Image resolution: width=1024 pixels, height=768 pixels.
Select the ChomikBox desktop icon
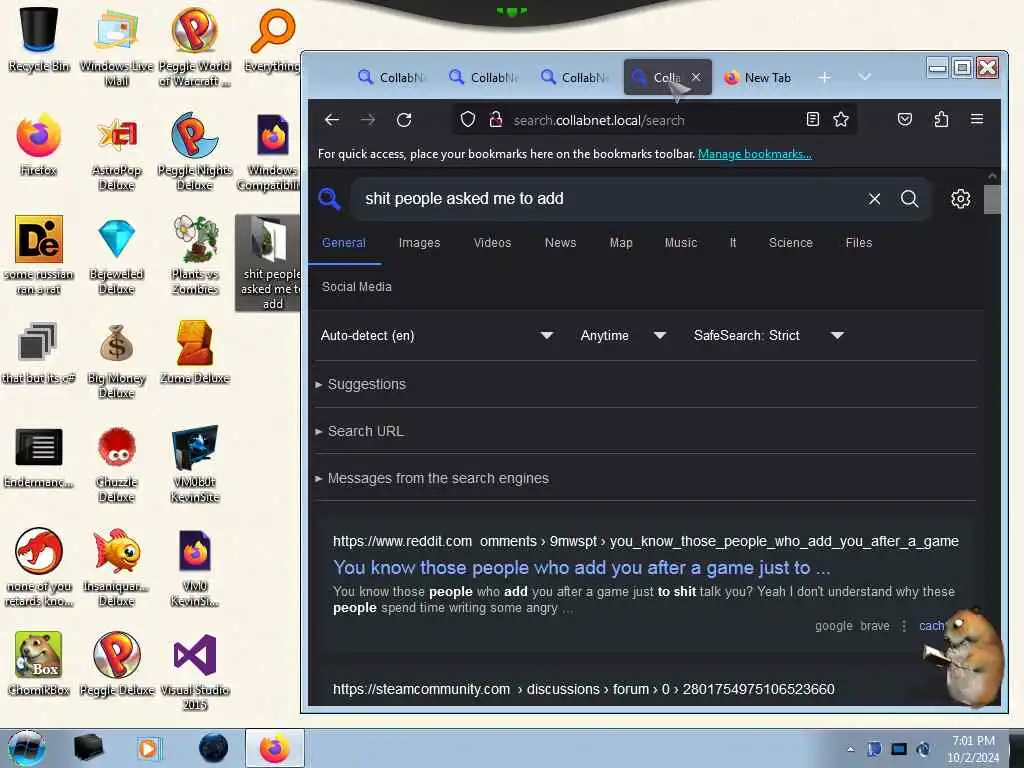point(39,664)
